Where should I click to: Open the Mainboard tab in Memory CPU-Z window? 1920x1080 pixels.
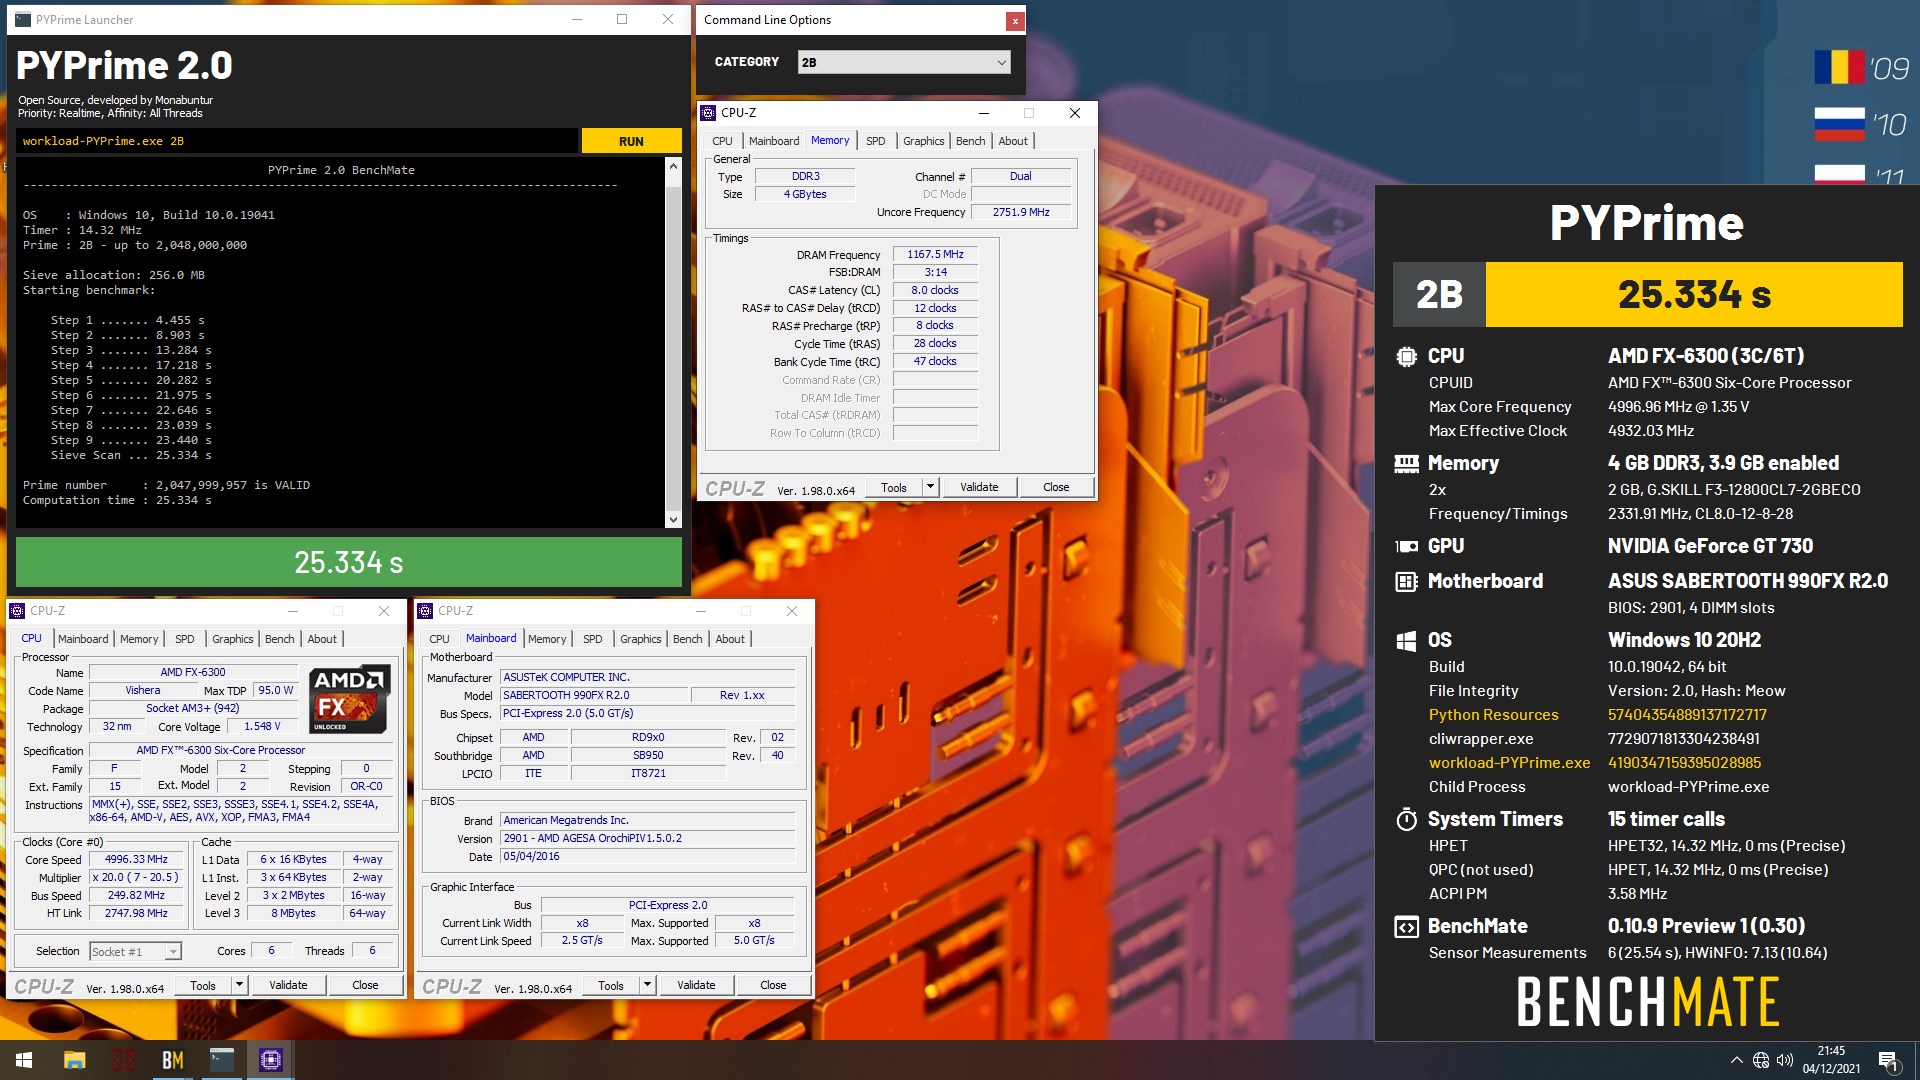[774, 141]
